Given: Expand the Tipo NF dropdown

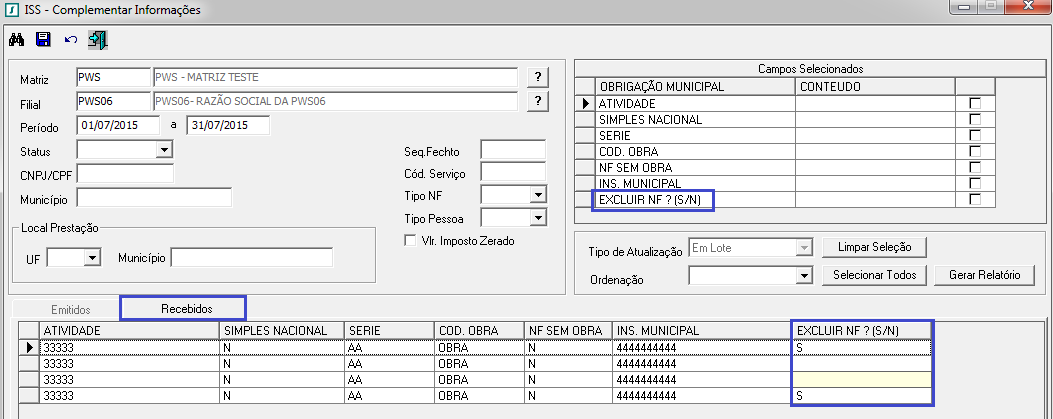Looking at the screenshot, I should [x=537, y=195].
